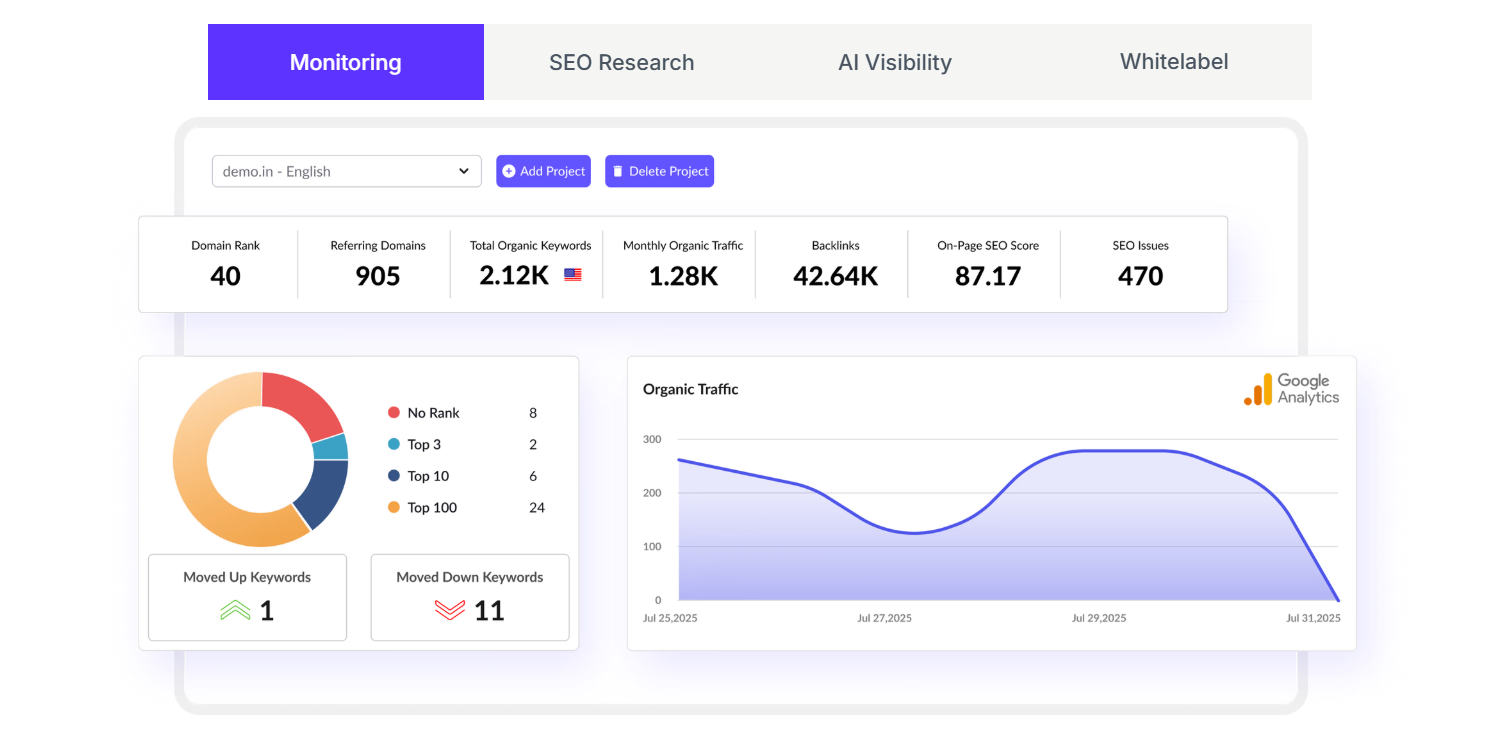Image resolution: width=1495 pixels, height=736 pixels.
Task: Click the trash icon in Delete Project
Action: [x=617, y=171]
